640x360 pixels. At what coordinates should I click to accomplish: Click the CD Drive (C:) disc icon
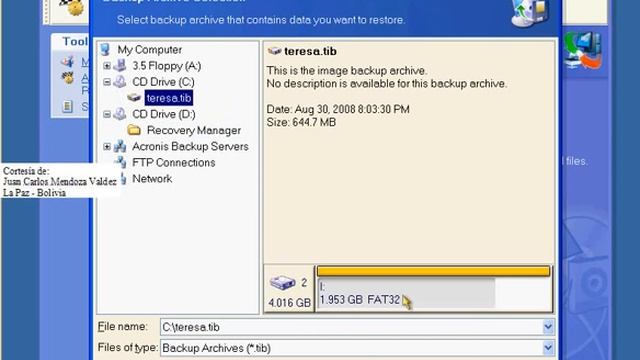click(120, 82)
